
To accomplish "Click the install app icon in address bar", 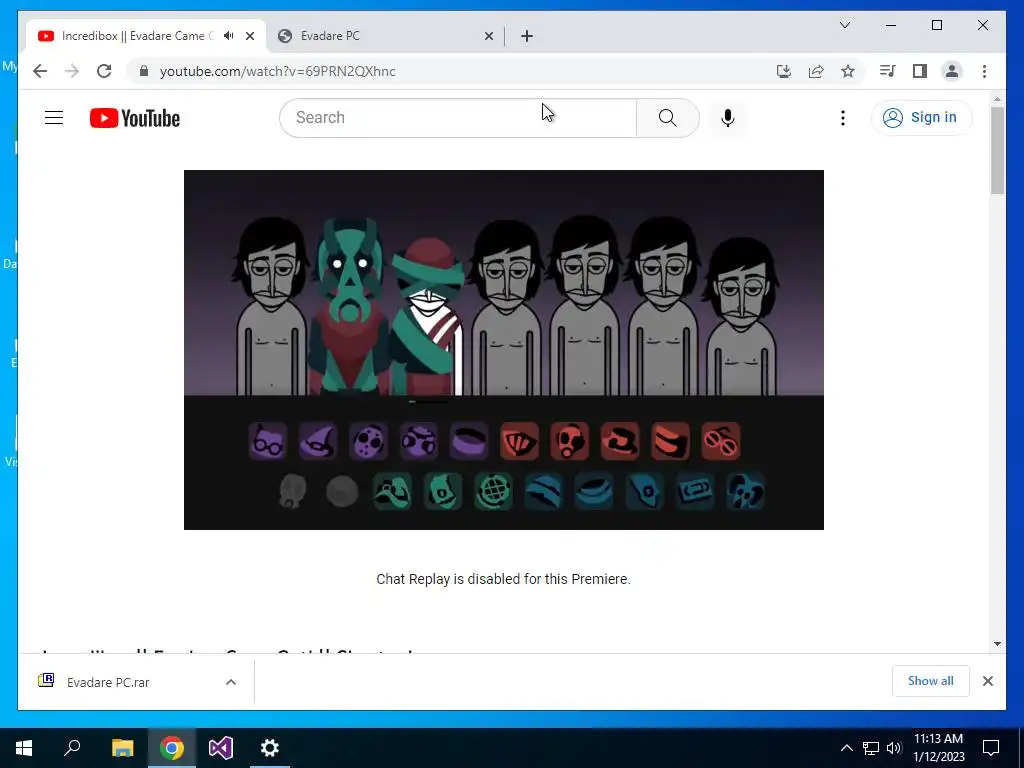I will coord(784,71).
